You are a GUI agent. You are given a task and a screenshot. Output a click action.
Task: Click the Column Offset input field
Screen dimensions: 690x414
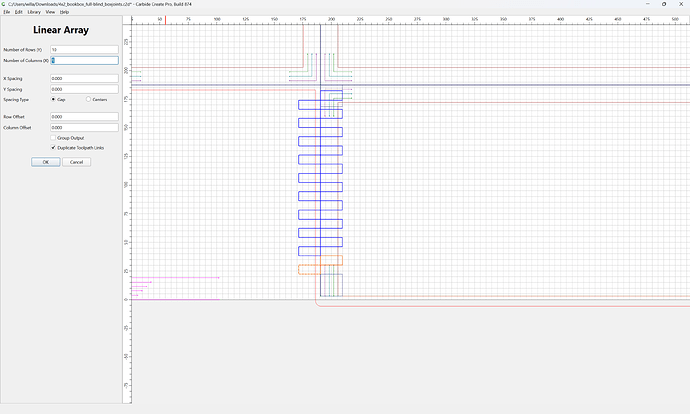click(84, 127)
